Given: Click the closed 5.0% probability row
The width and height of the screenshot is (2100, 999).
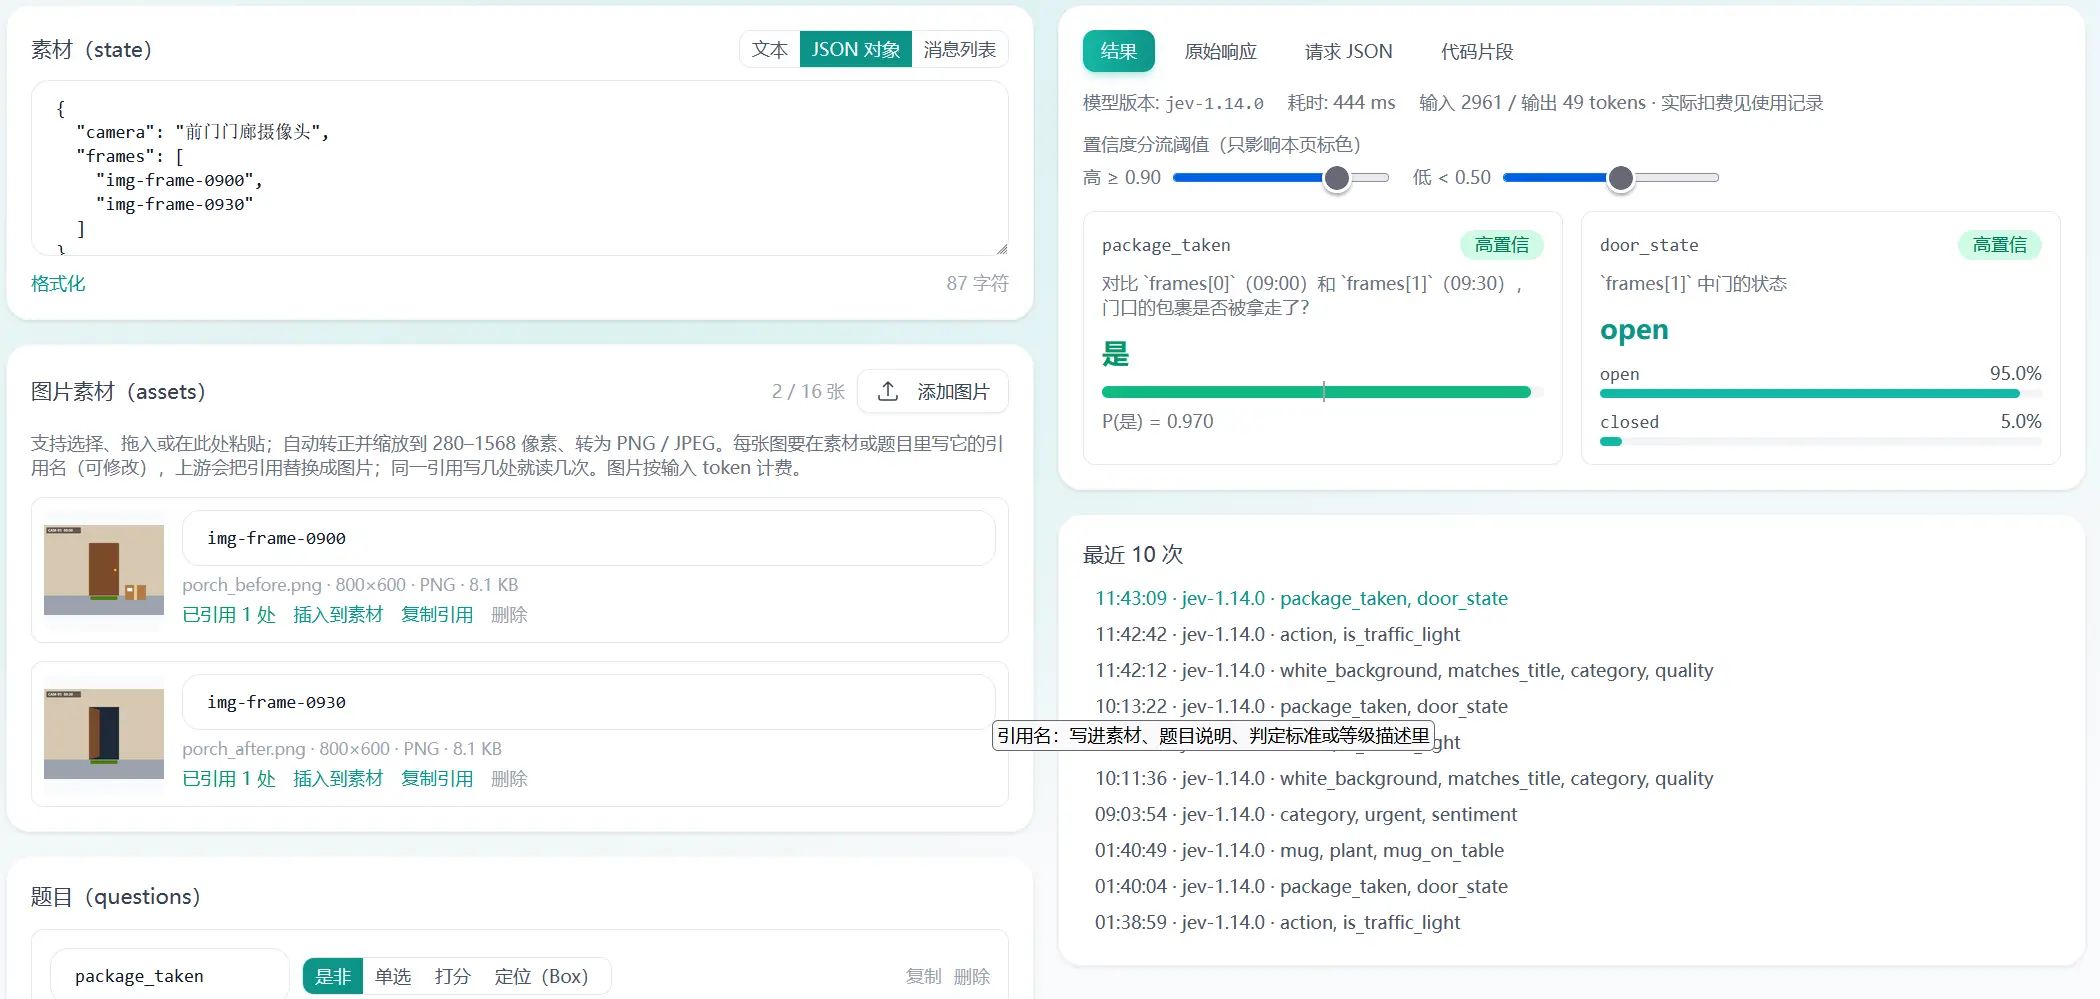Looking at the screenshot, I should [x=1821, y=429].
